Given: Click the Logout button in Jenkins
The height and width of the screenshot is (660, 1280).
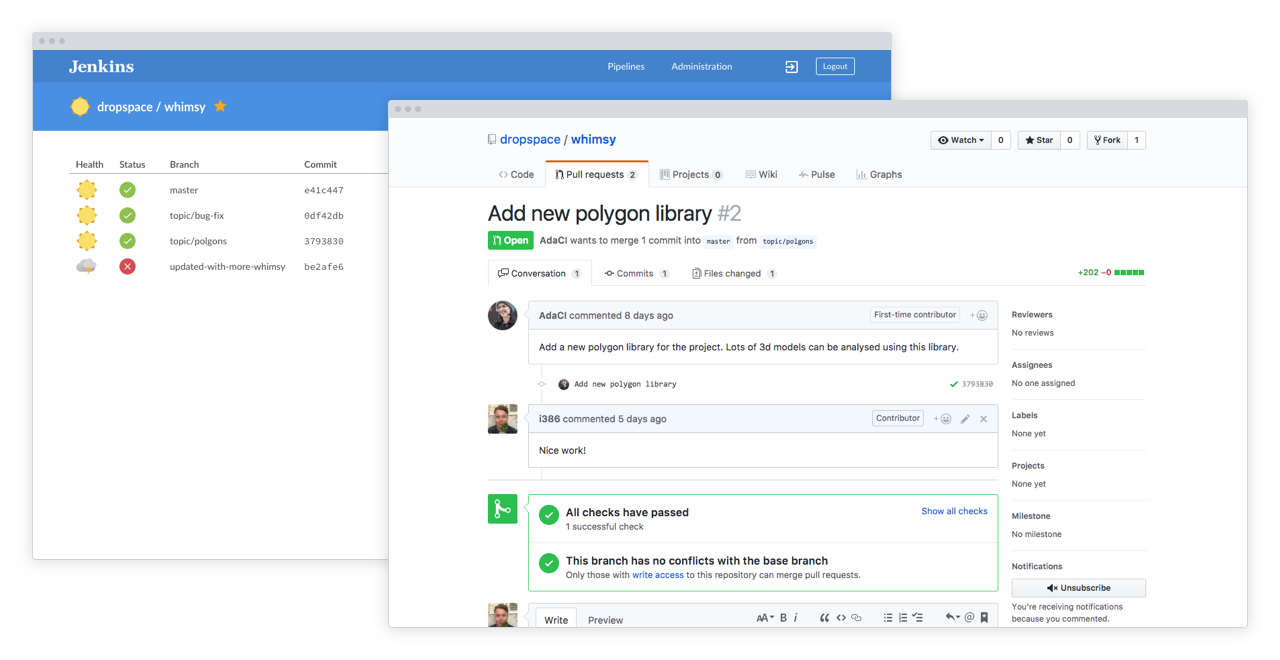Looking at the screenshot, I should point(835,66).
